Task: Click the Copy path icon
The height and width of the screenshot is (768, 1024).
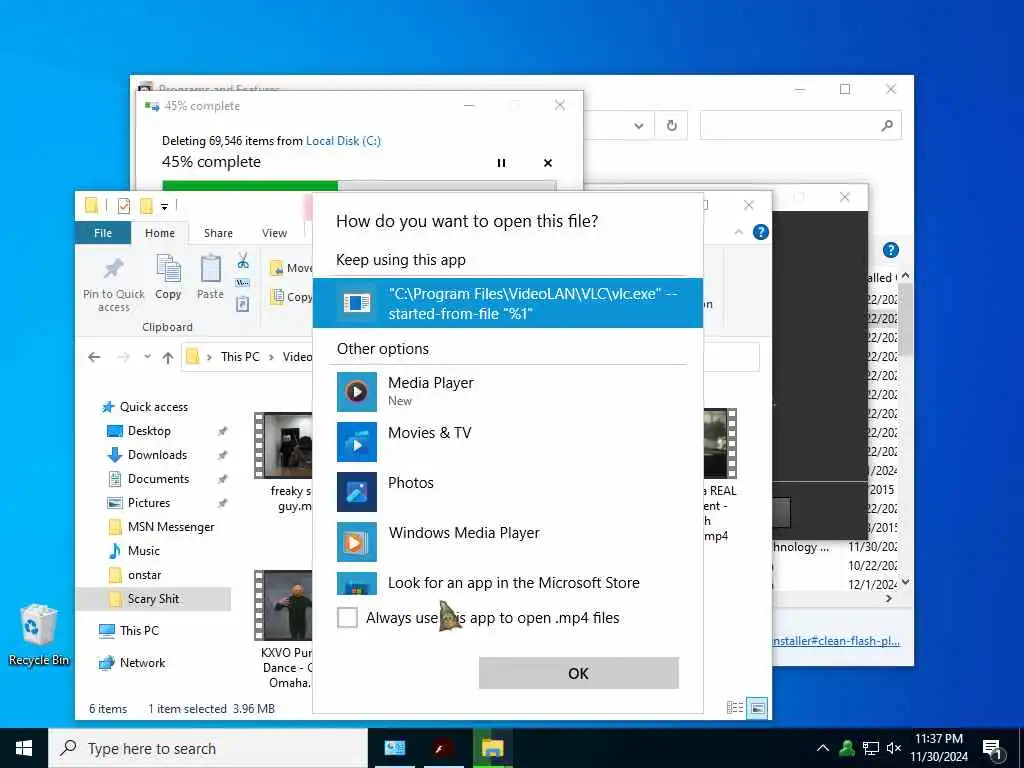Action: click(243, 283)
